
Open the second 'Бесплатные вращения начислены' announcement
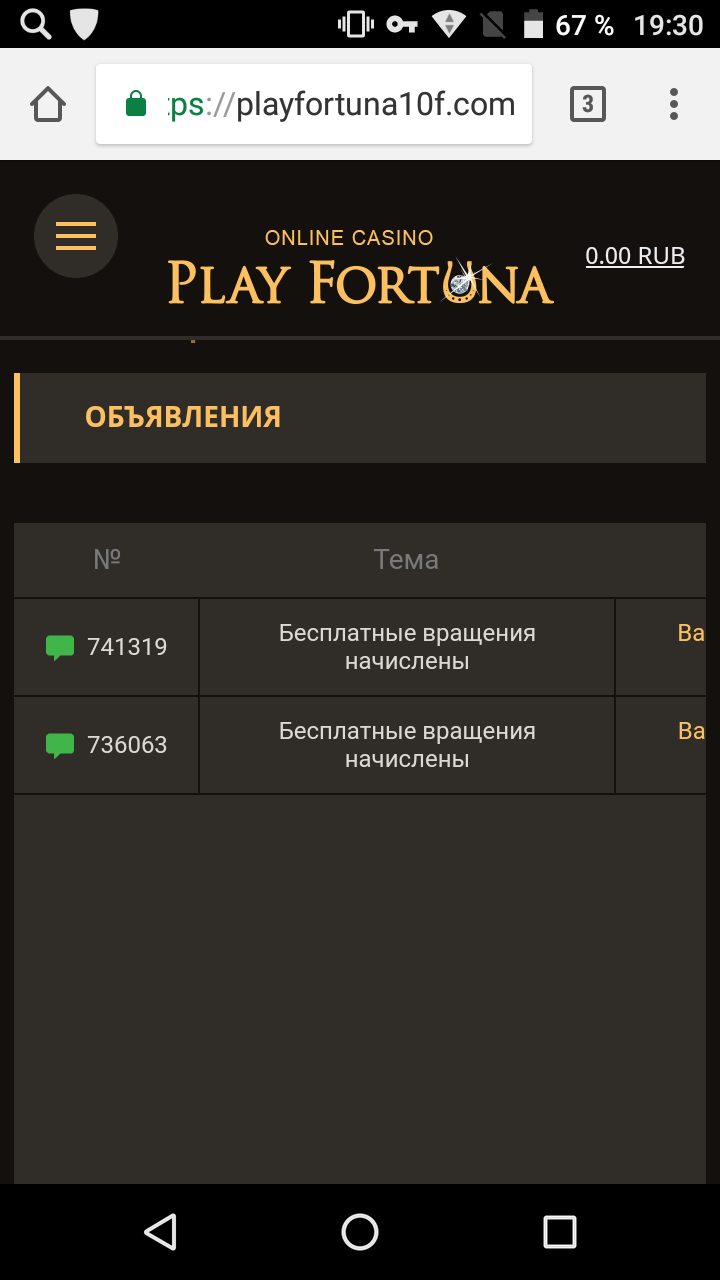click(x=406, y=744)
